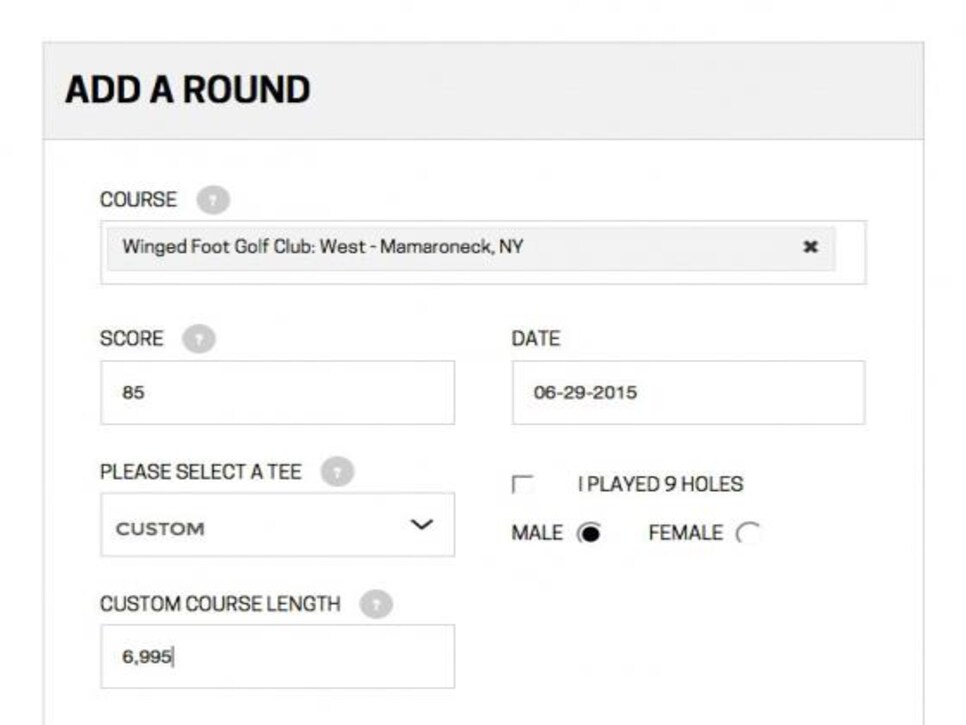Click the ADD A ROUND heading

coord(188,90)
